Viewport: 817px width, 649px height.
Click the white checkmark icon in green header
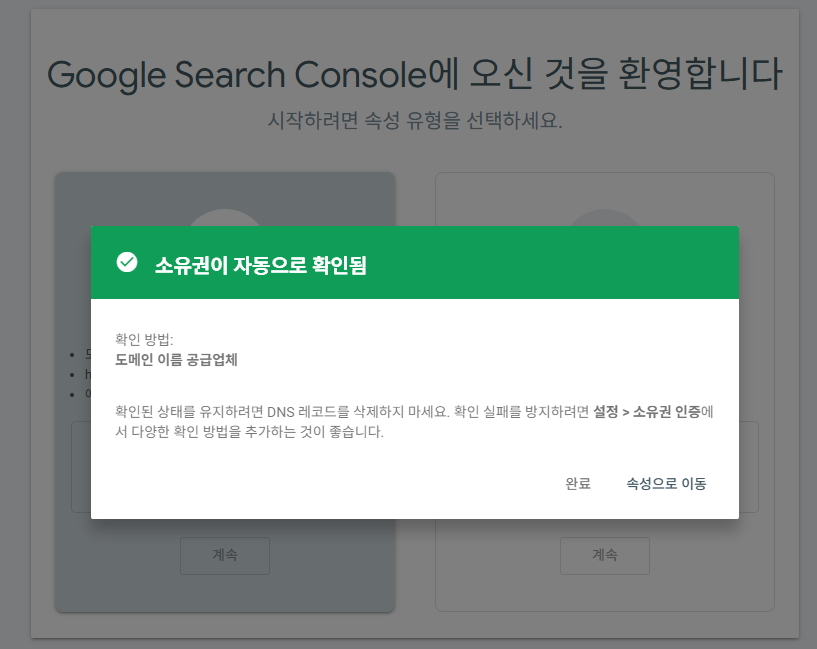pyautogui.click(x=127, y=262)
